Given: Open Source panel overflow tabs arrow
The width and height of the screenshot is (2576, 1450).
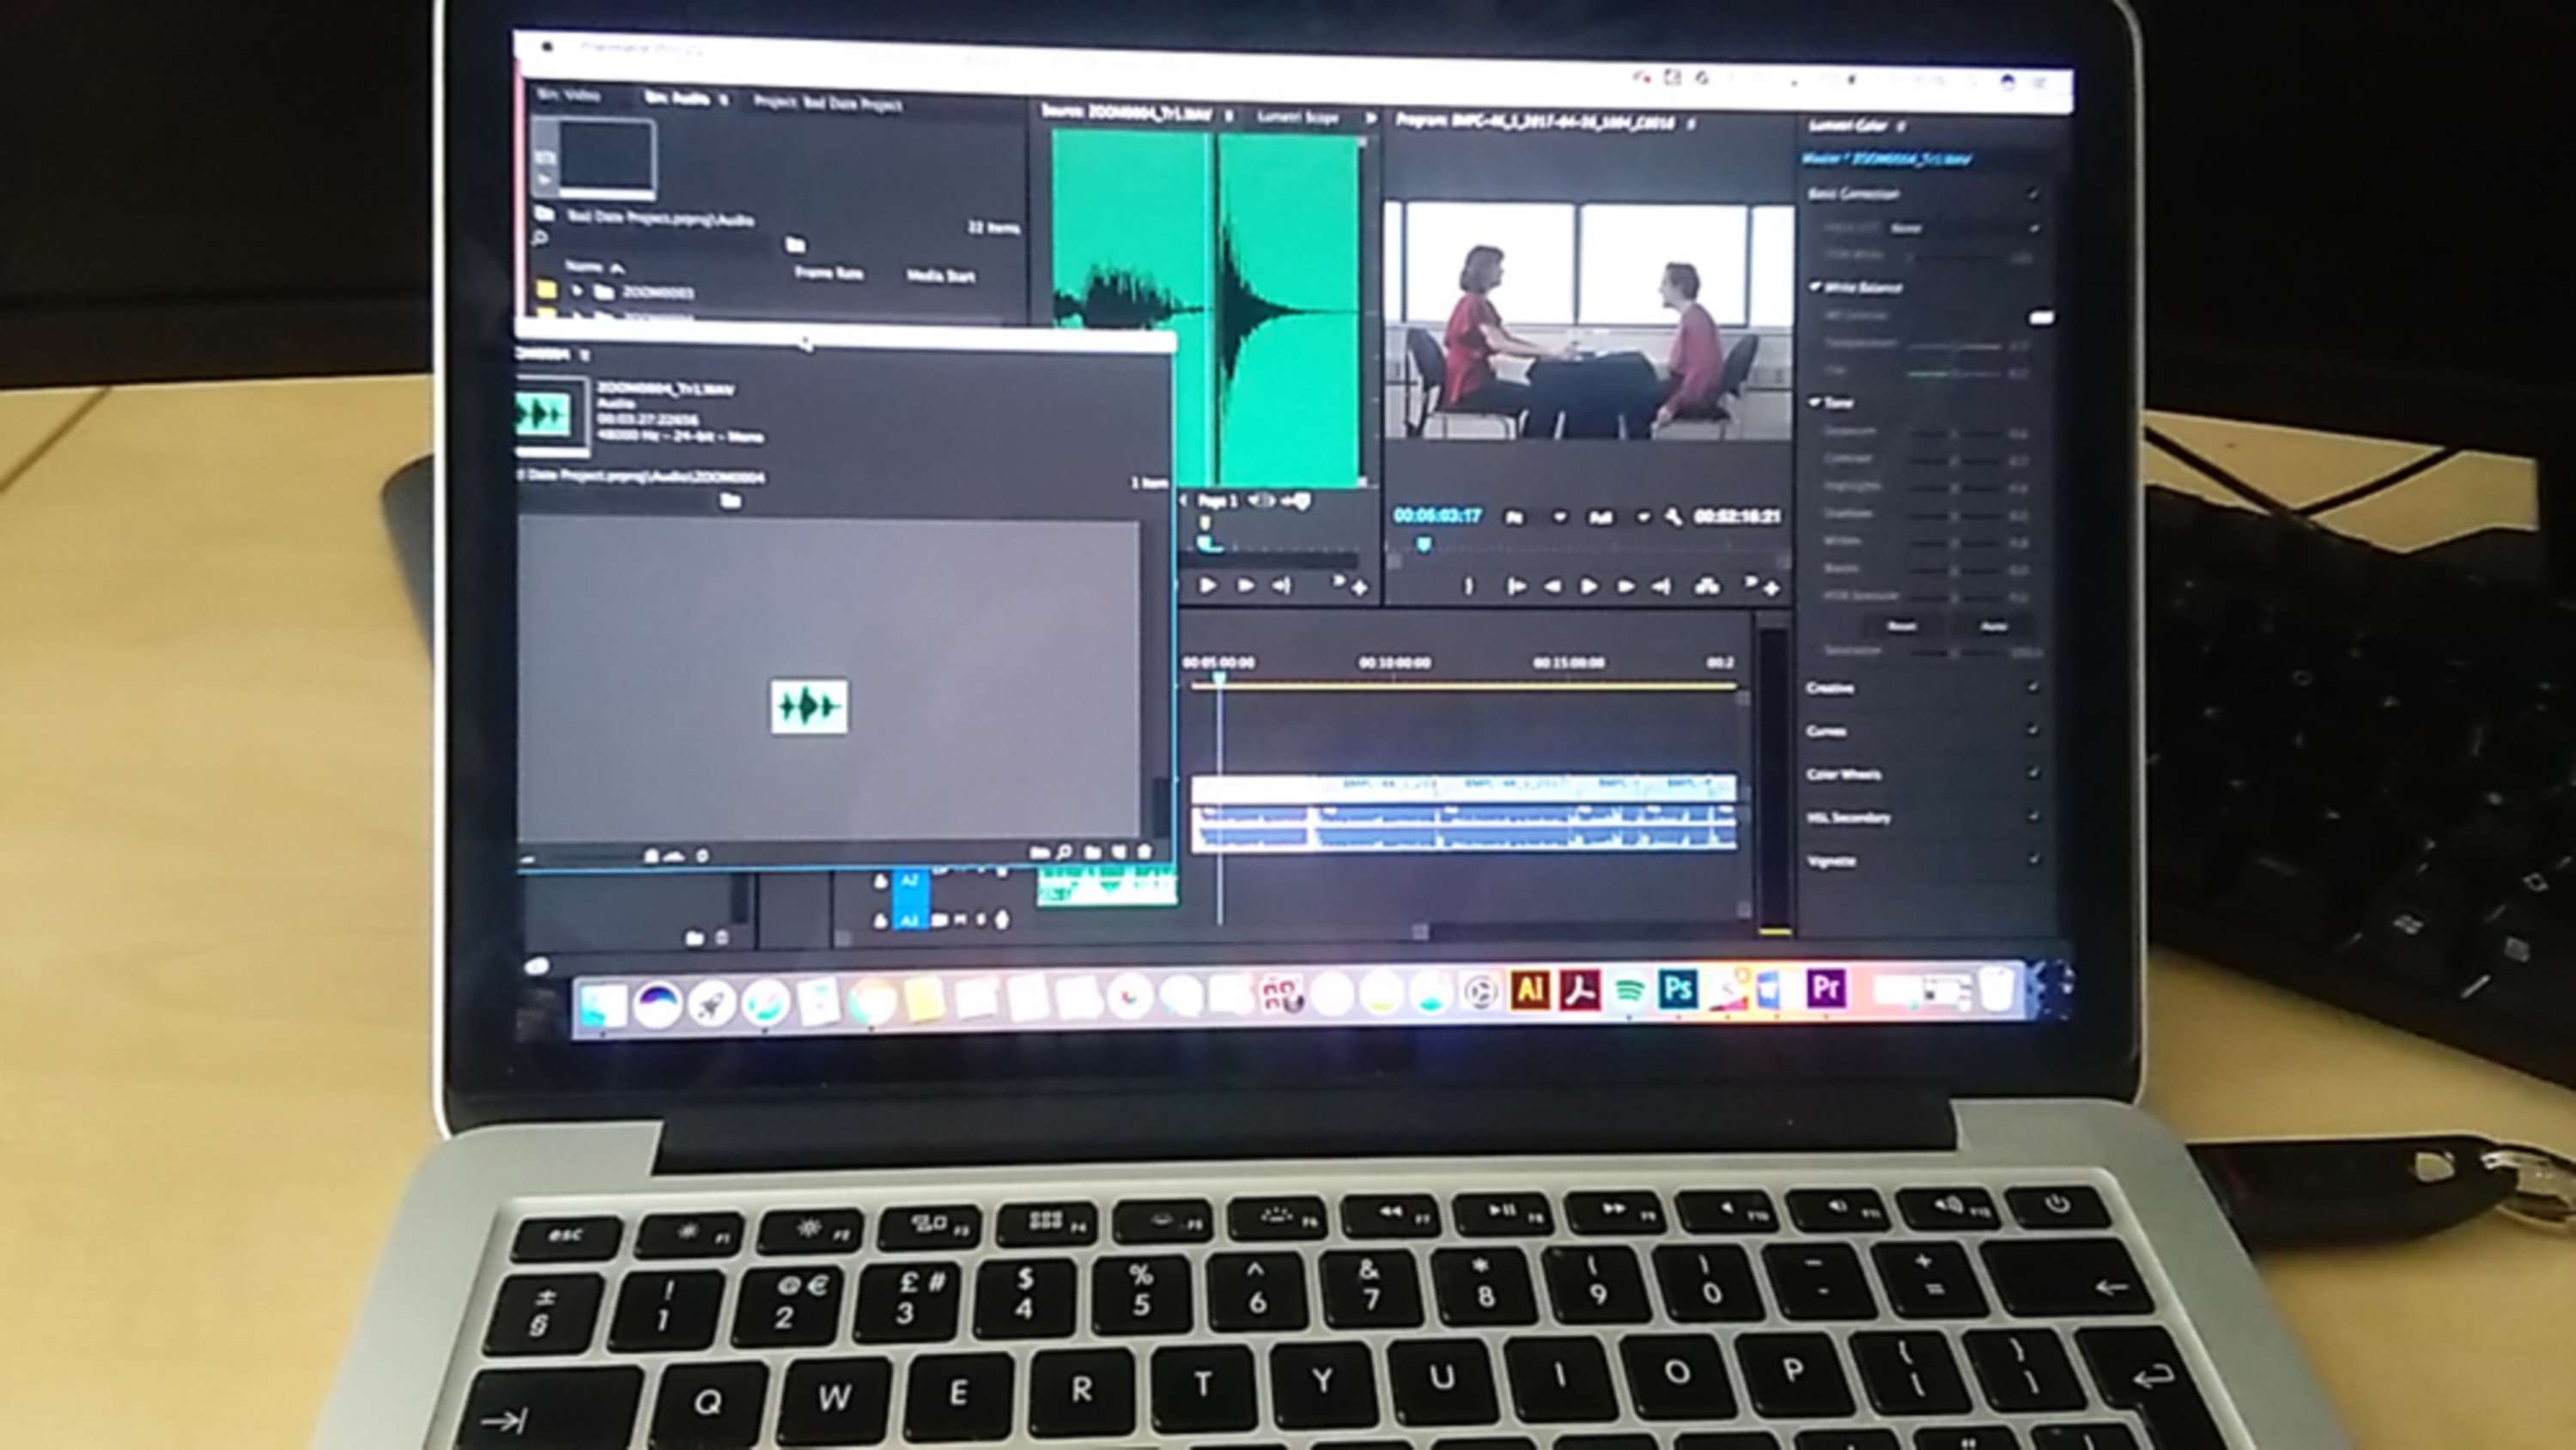Looking at the screenshot, I should click(1370, 118).
